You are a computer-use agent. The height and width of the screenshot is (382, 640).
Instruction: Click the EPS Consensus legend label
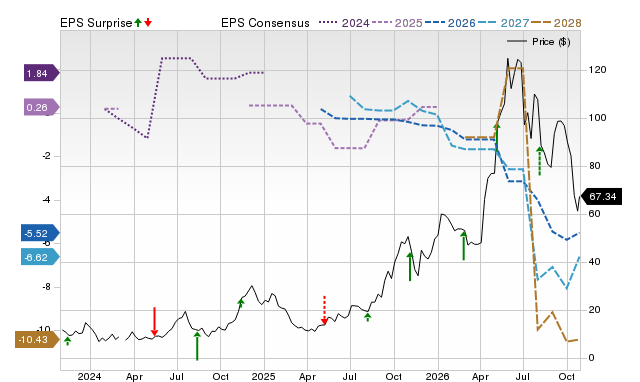pos(265,23)
